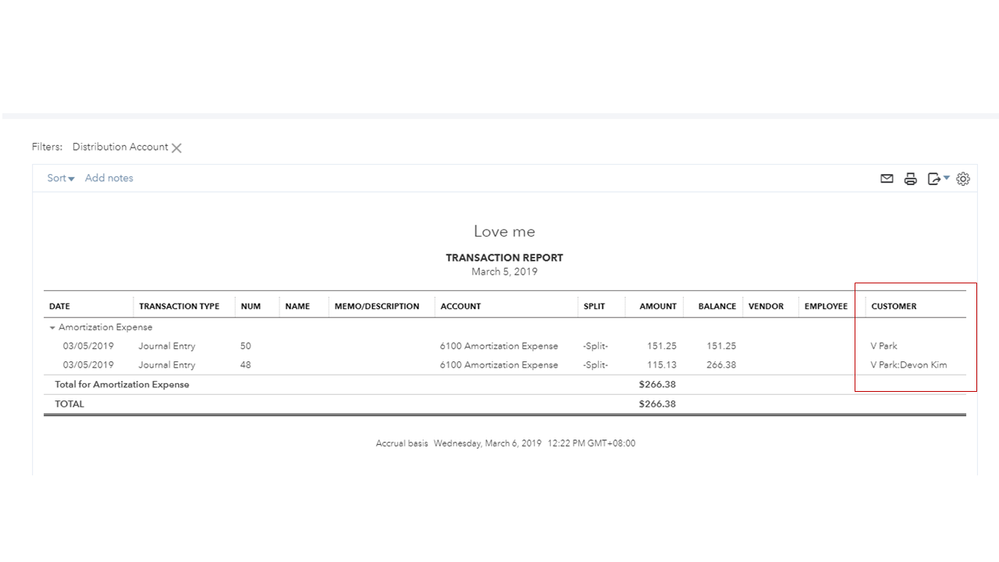The height and width of the screenshot is (562, 999).
Task: Click the BALANCE column header
Action: (x=717, y=306)
